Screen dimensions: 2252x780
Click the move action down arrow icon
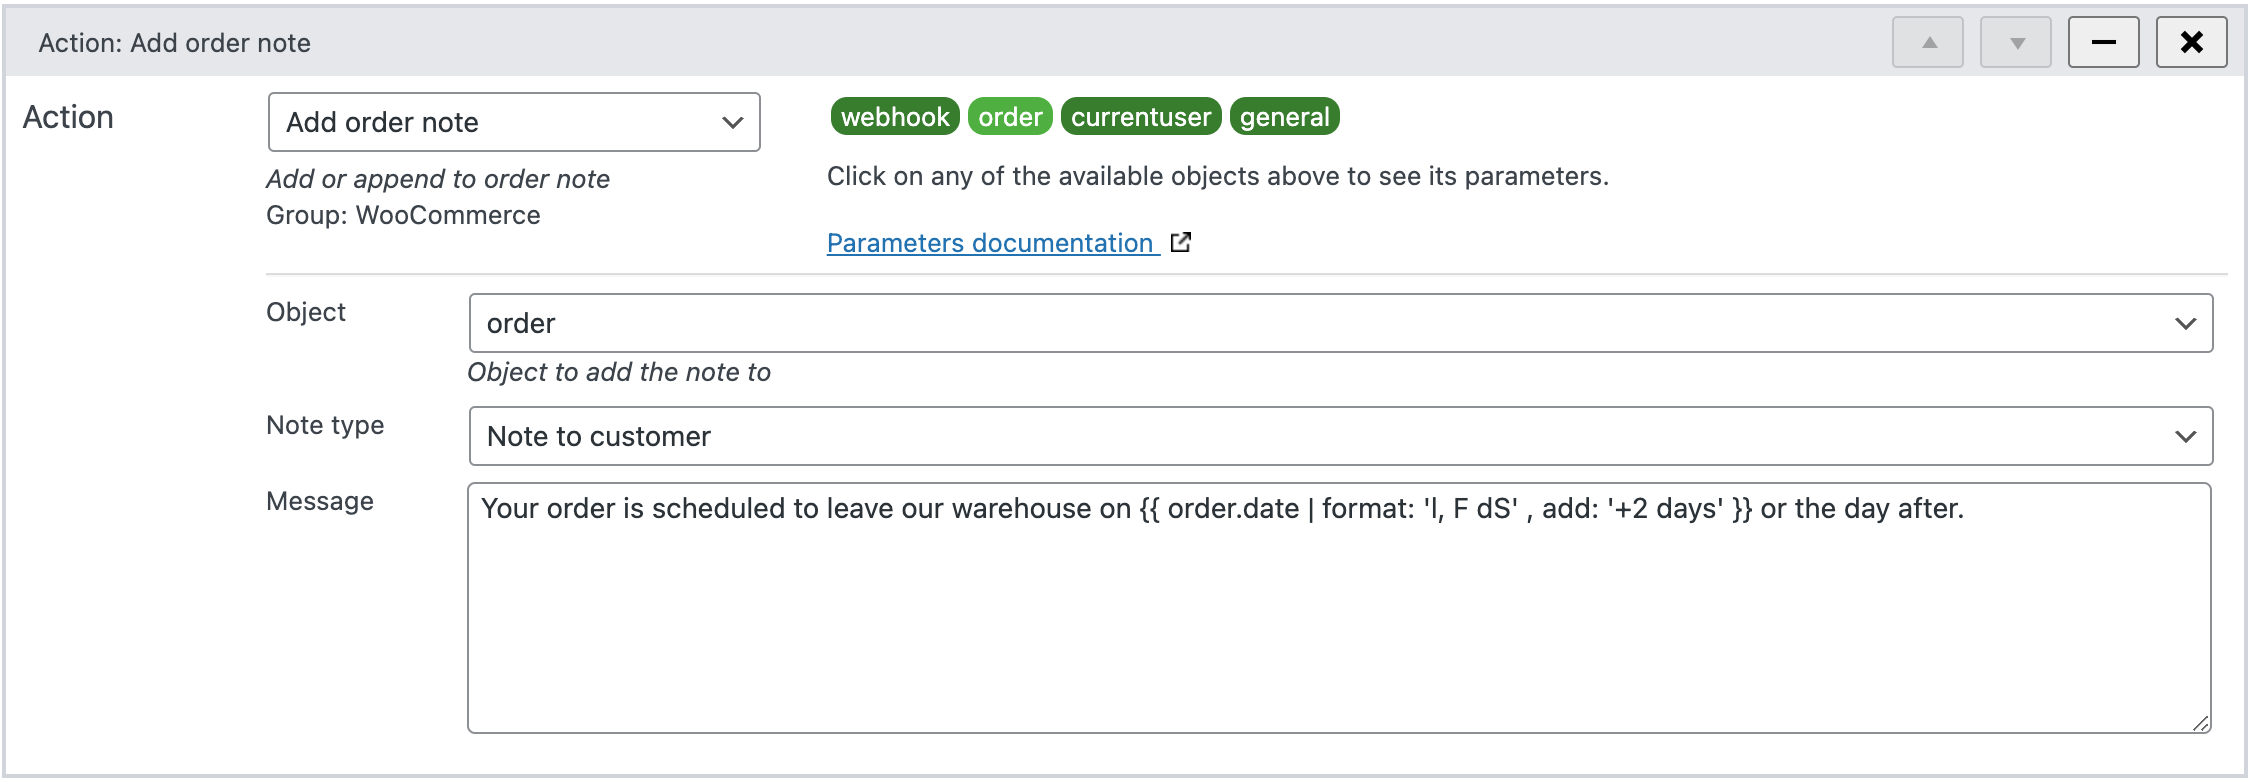2015,42
